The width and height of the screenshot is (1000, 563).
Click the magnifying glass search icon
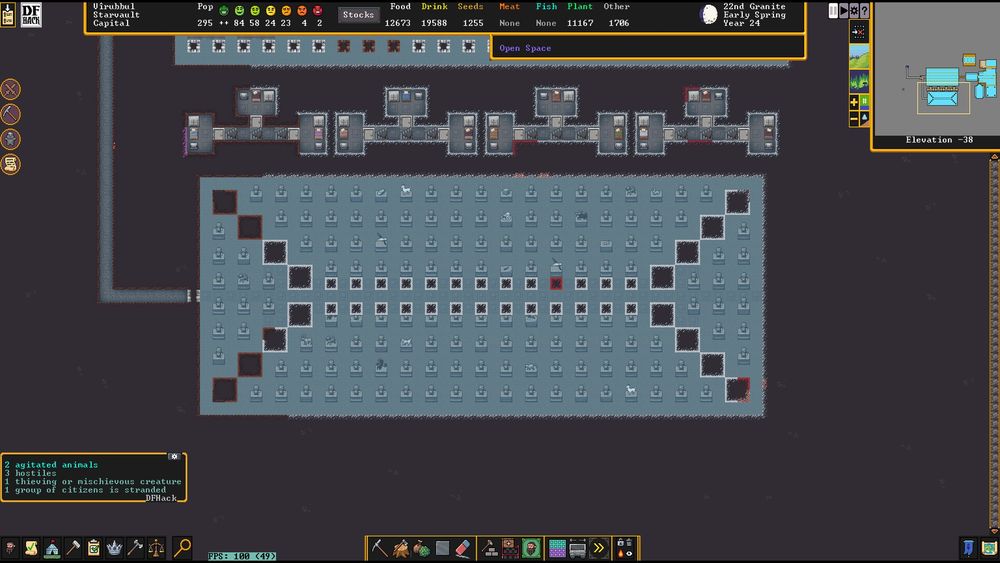(182, 548)
